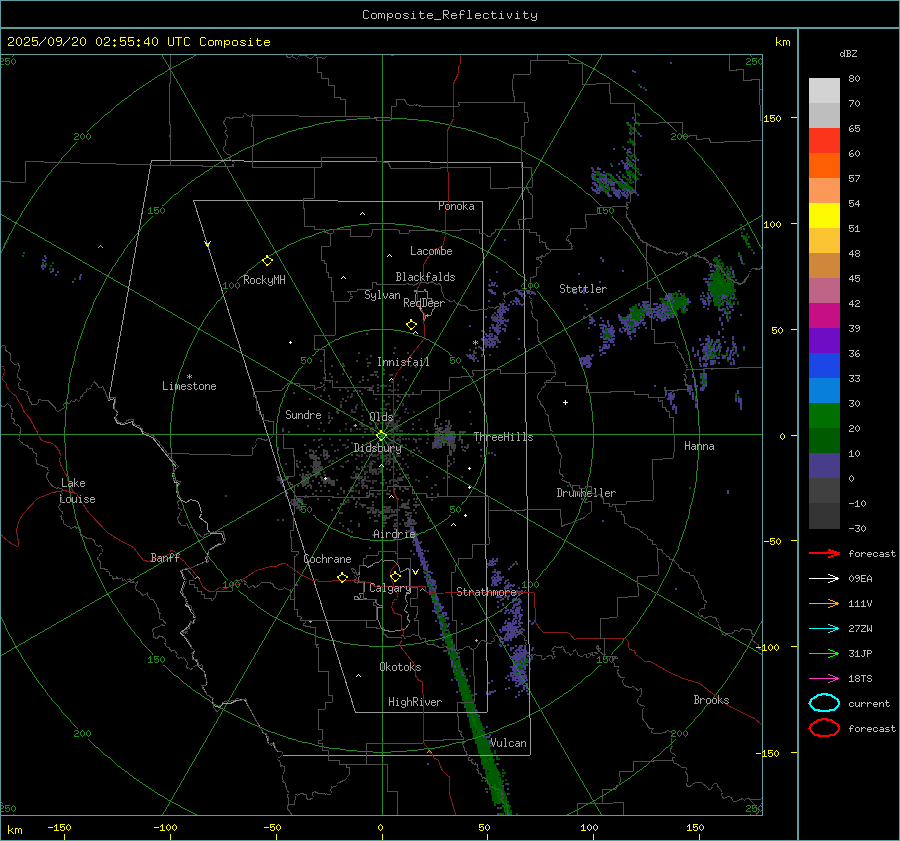The height and width of the screenshot is (841, 900).
Task: Click the purple swatch in dBZ scale
Action: [824, 341]
